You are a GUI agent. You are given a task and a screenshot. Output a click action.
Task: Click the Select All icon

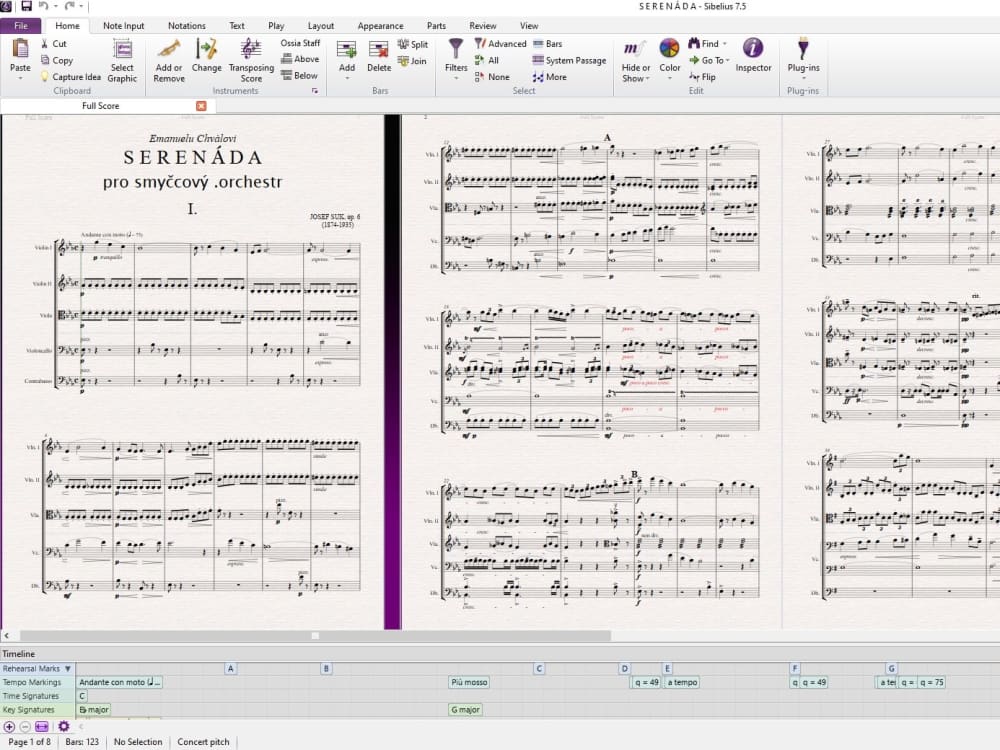click(x=480, y=60)
